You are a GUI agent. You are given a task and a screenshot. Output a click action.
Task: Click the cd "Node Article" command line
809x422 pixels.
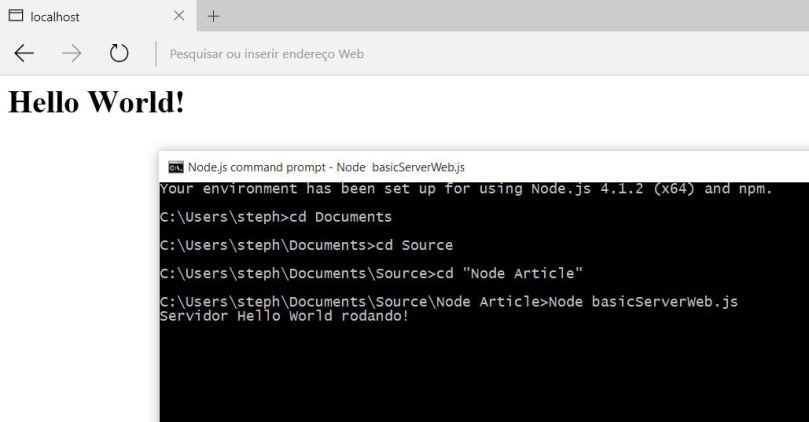click(370, 273)
